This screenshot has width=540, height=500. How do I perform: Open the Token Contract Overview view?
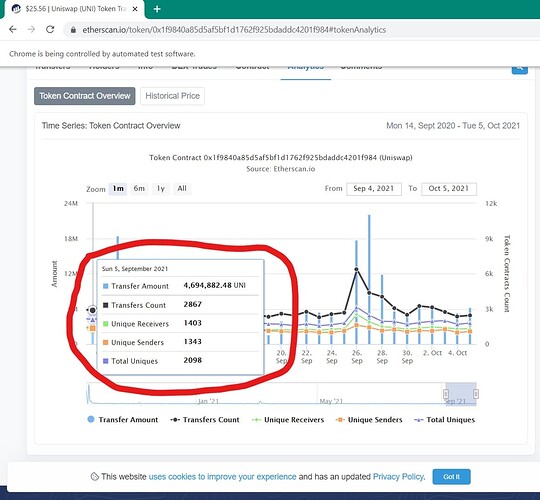tap(85, 96)
